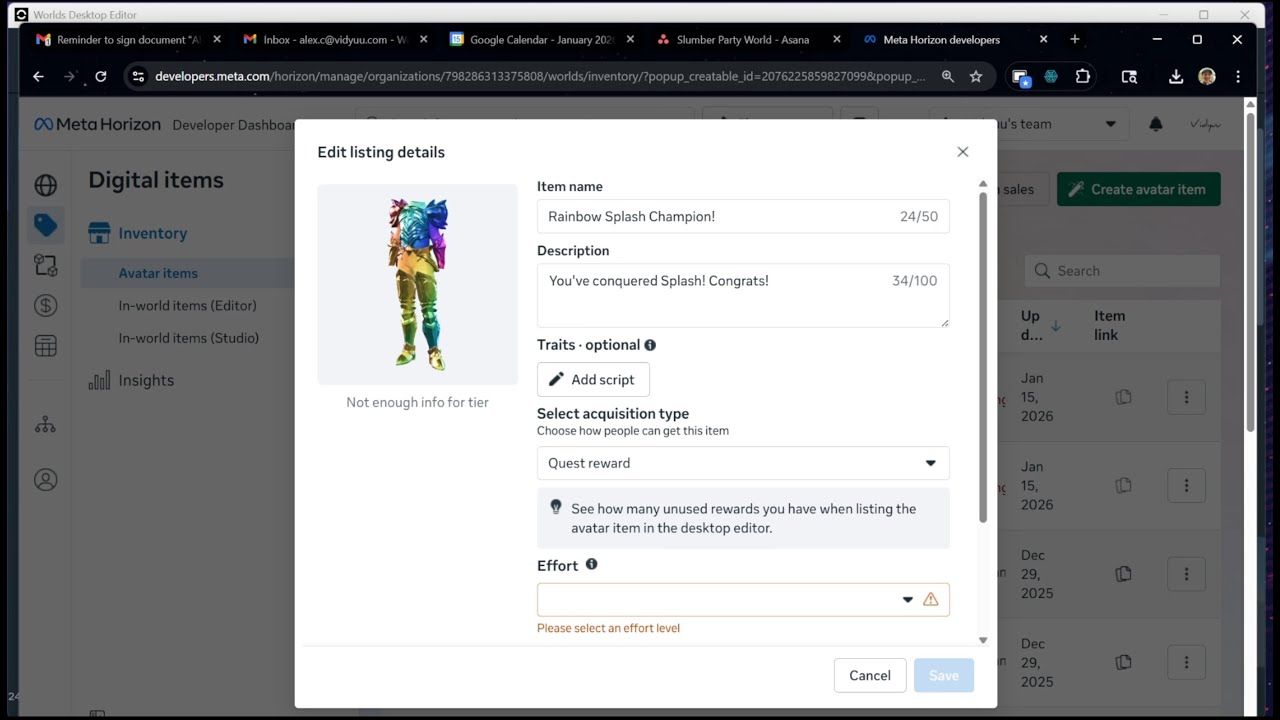Close the Edit listing details dialog
Viewport: 1280px width, 720px height.
point(962,152)
